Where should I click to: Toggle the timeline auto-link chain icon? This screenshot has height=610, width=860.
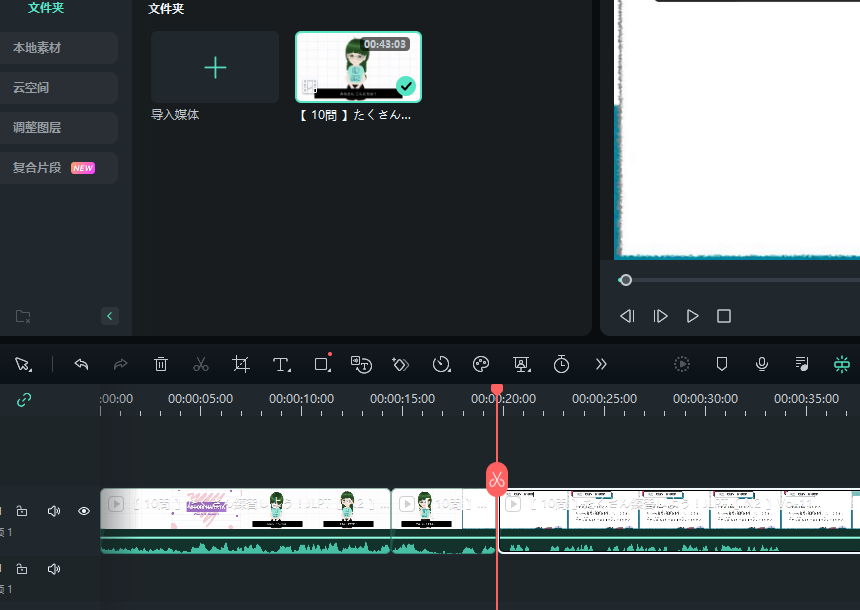click(24, 399)
